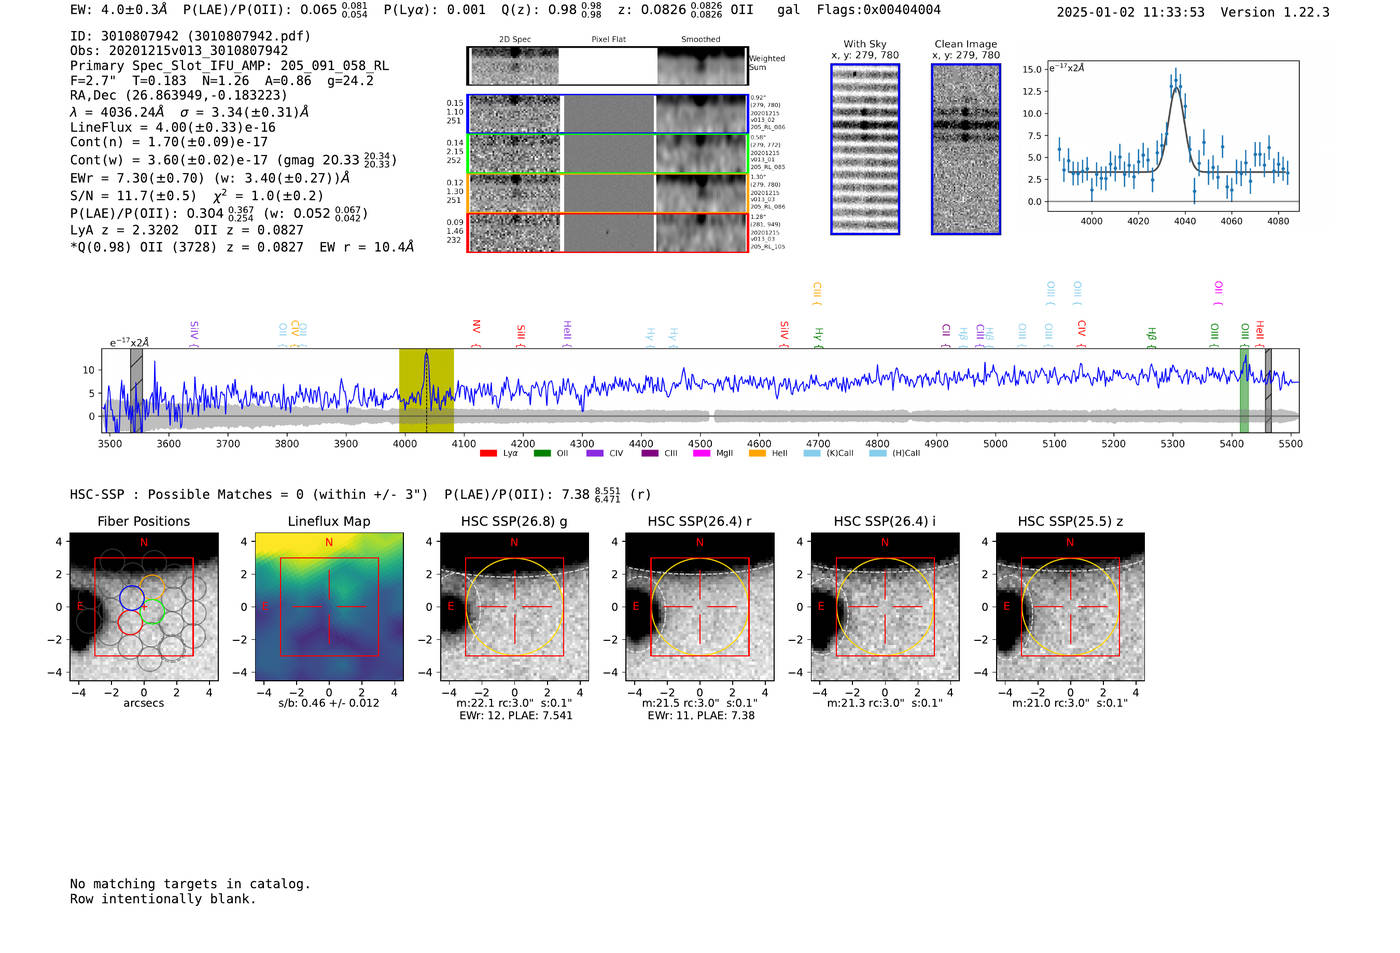Viewport: 1400px width, 953px height.
Task: Select the Fiber Positions panel
Action: (144, 607)
